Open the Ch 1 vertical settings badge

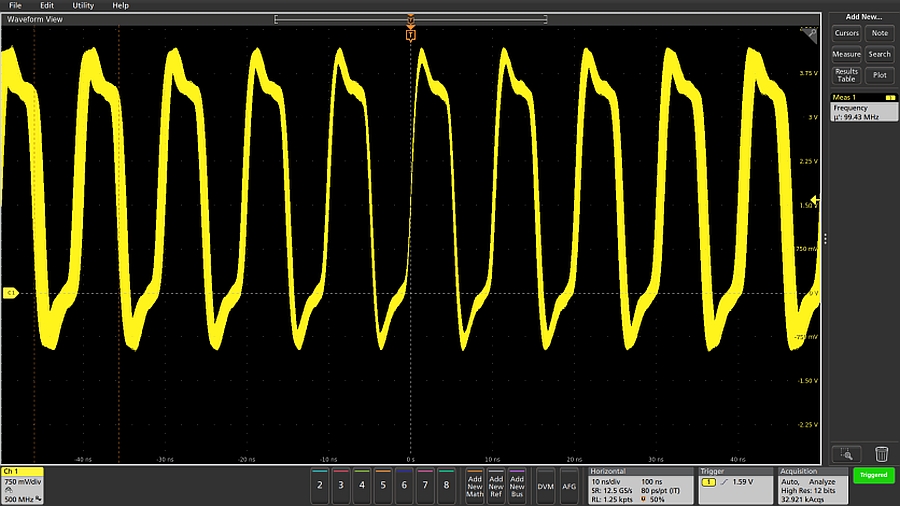22,485
